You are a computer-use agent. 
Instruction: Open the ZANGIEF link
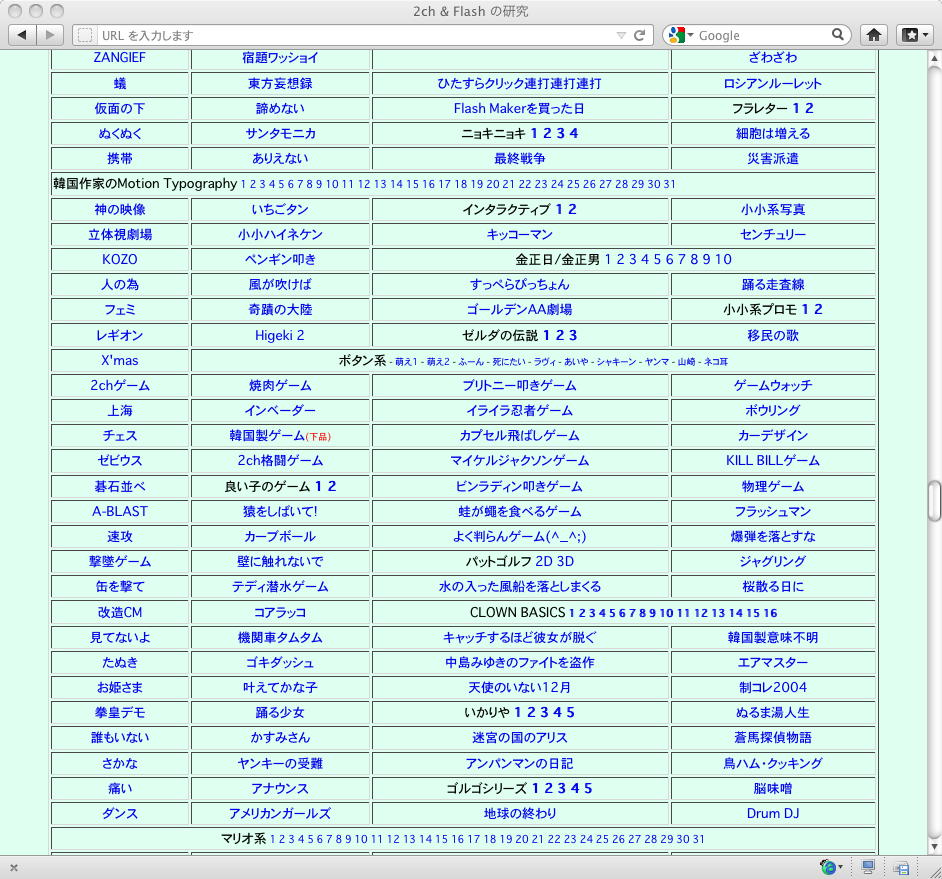coord(120,58)
